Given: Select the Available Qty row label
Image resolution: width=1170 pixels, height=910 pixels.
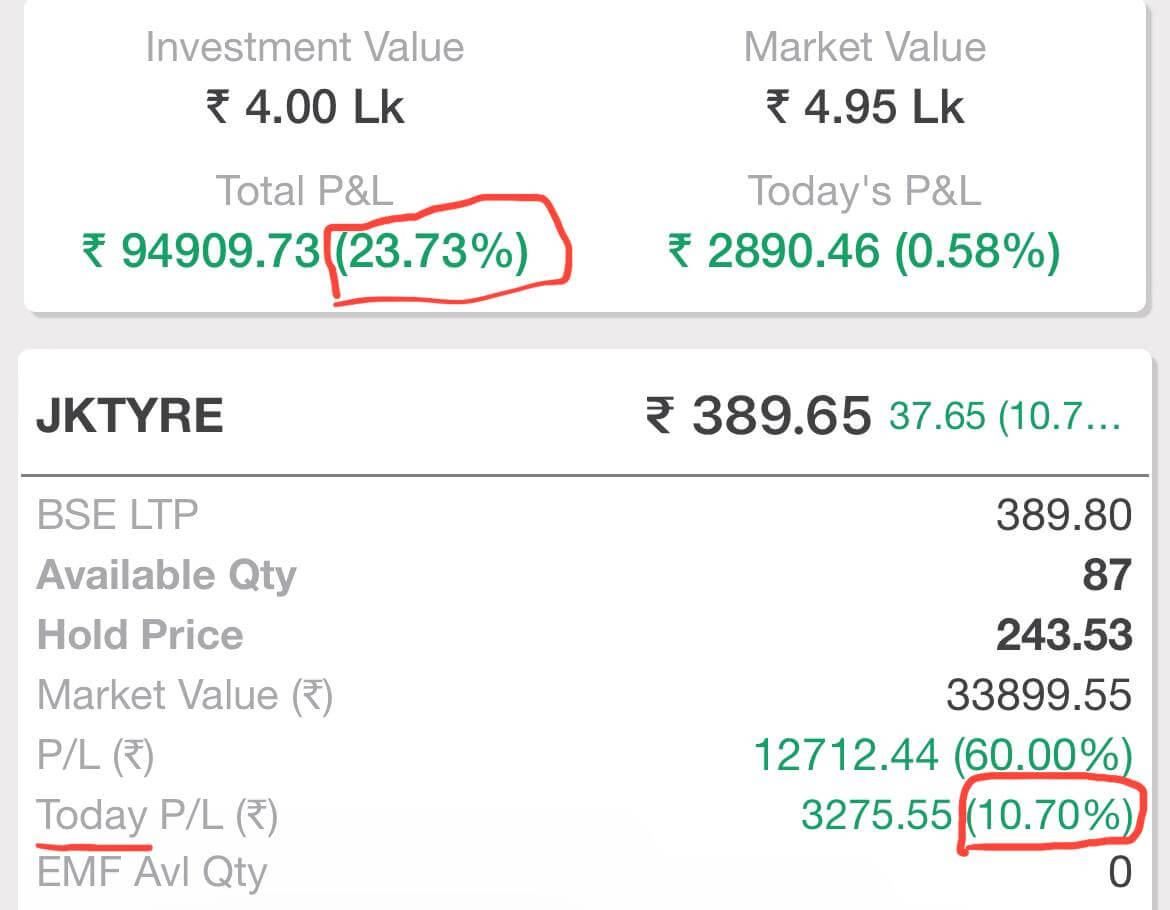Looking at the screenshot, I should coord(166,575).
